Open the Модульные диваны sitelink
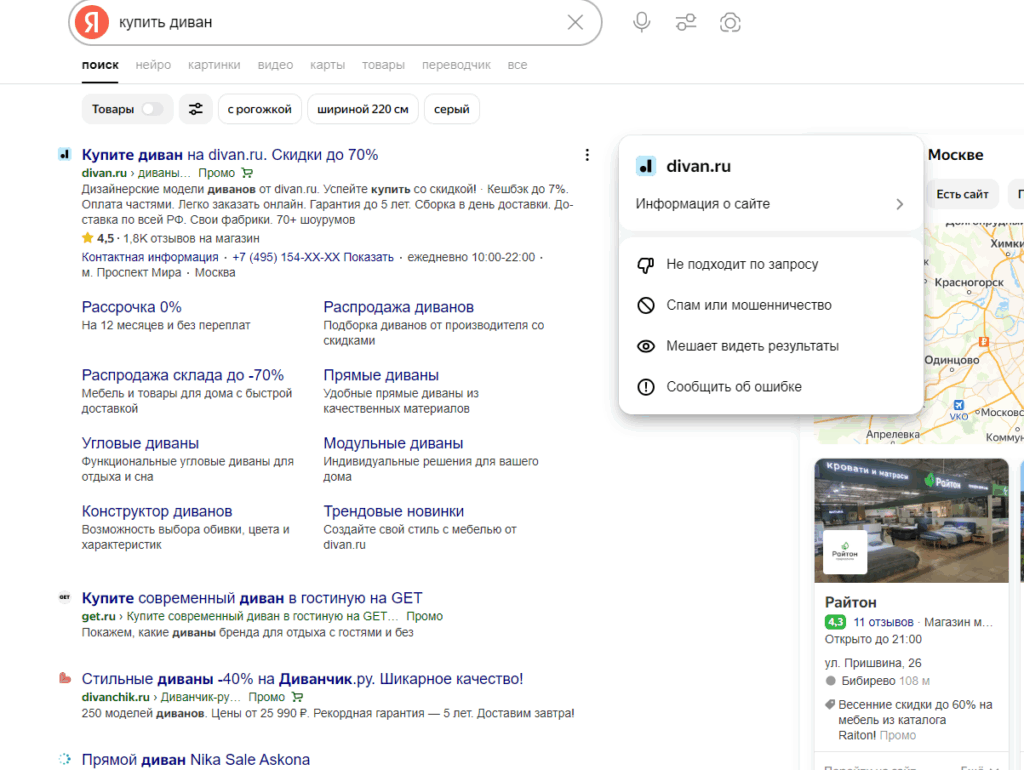The image size is (1024, 770). 393,443
